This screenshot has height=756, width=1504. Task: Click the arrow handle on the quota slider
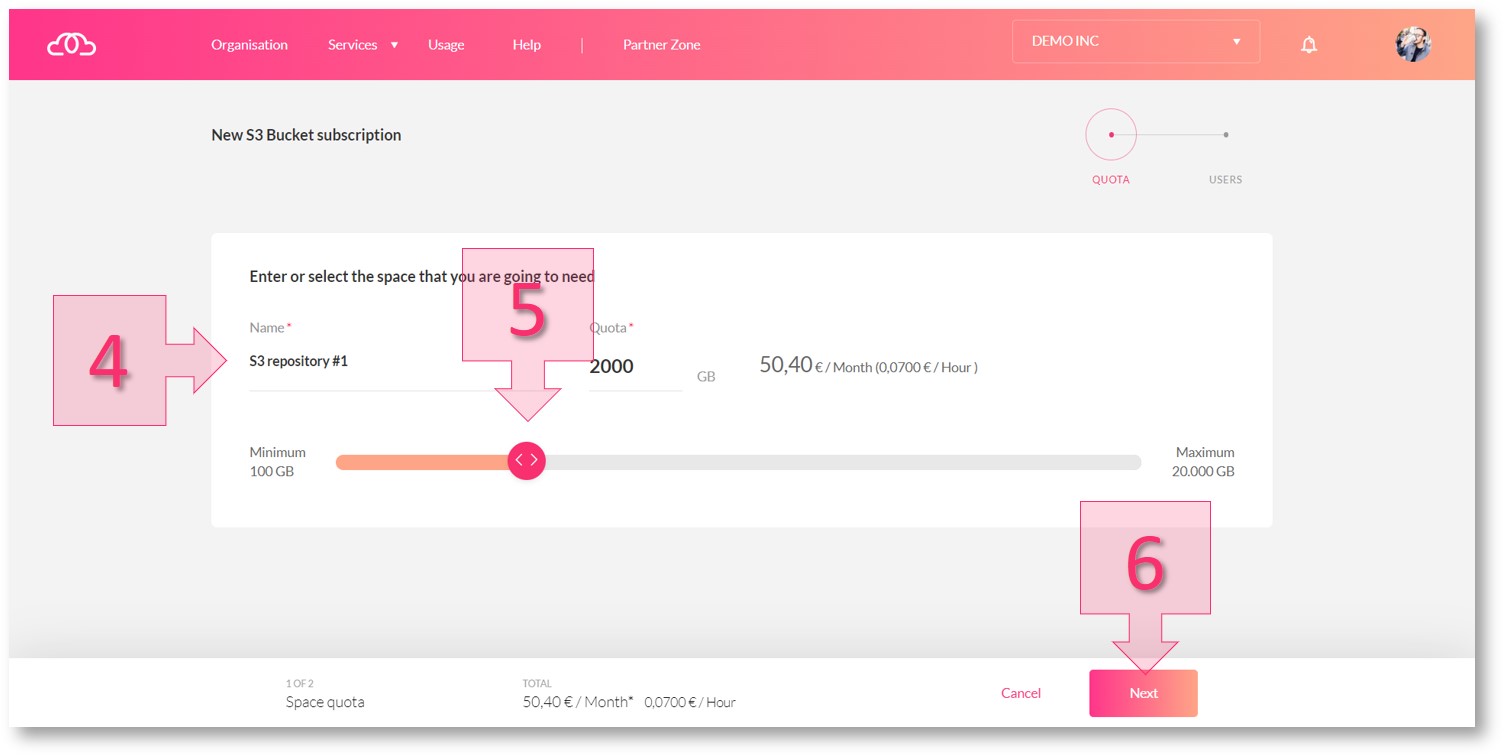pyautogui.click(x=527, y=461)
